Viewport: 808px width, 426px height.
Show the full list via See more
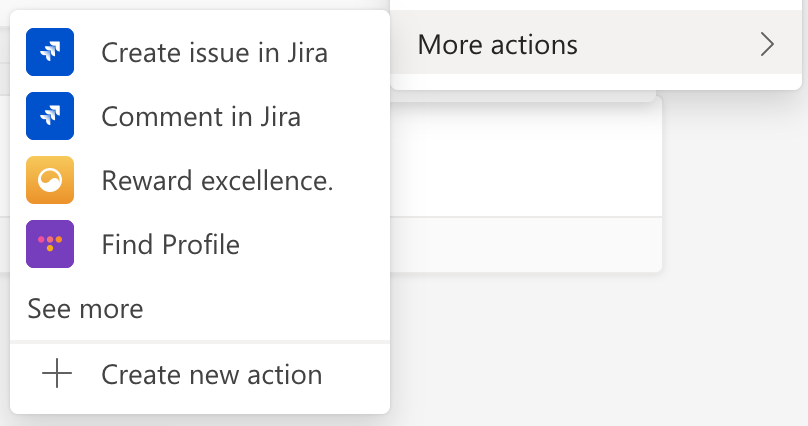(x=86, y=309)
